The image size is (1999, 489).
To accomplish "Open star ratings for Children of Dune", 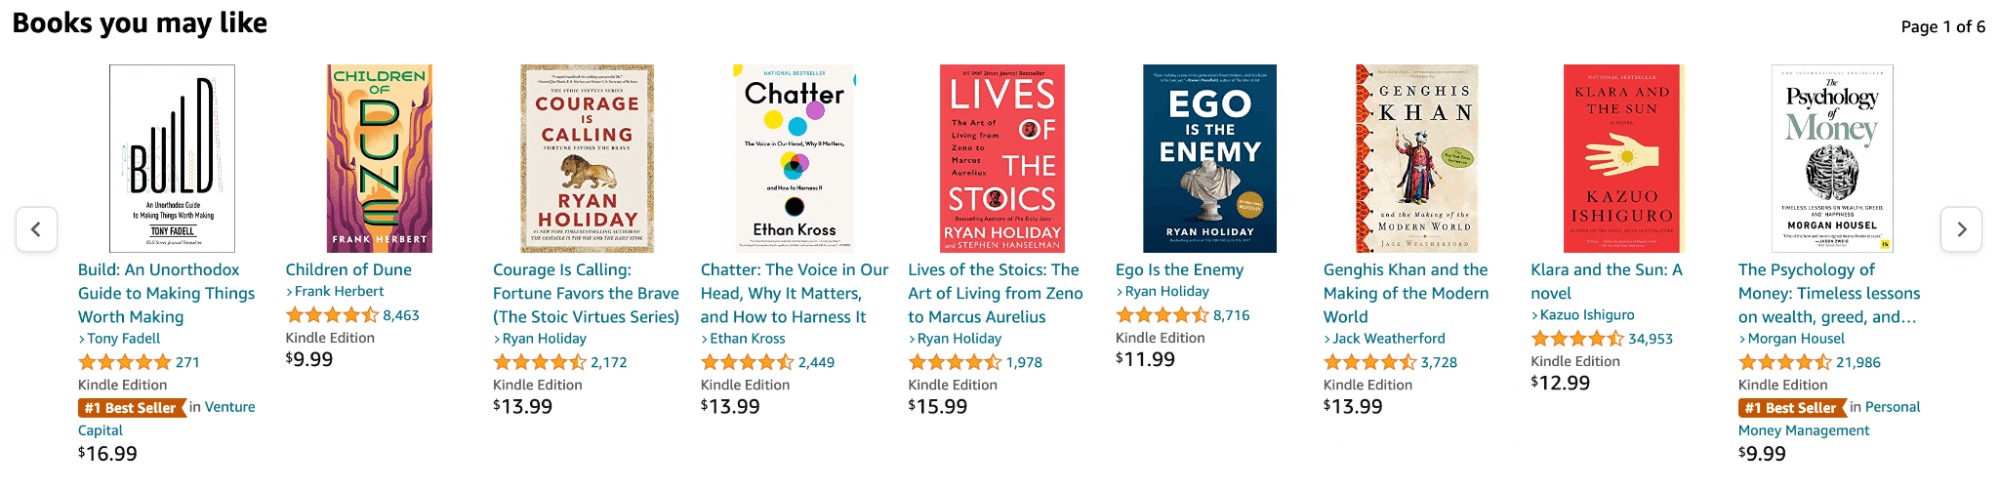I will point(332,315).
